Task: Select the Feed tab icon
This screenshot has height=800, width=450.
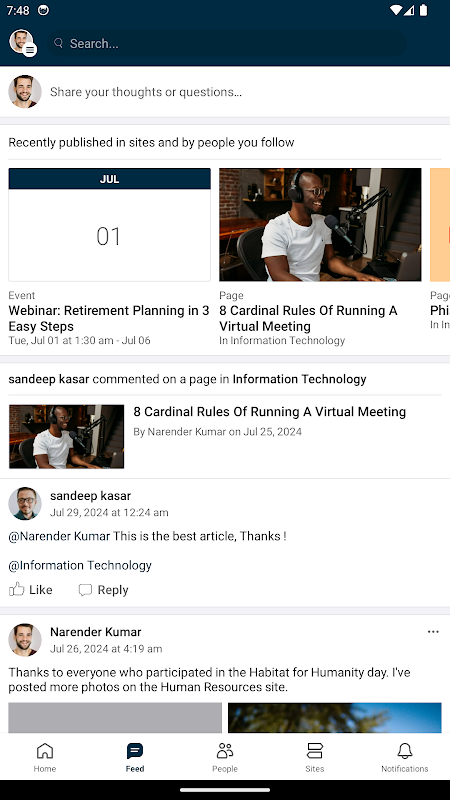Action: (135, 751)
